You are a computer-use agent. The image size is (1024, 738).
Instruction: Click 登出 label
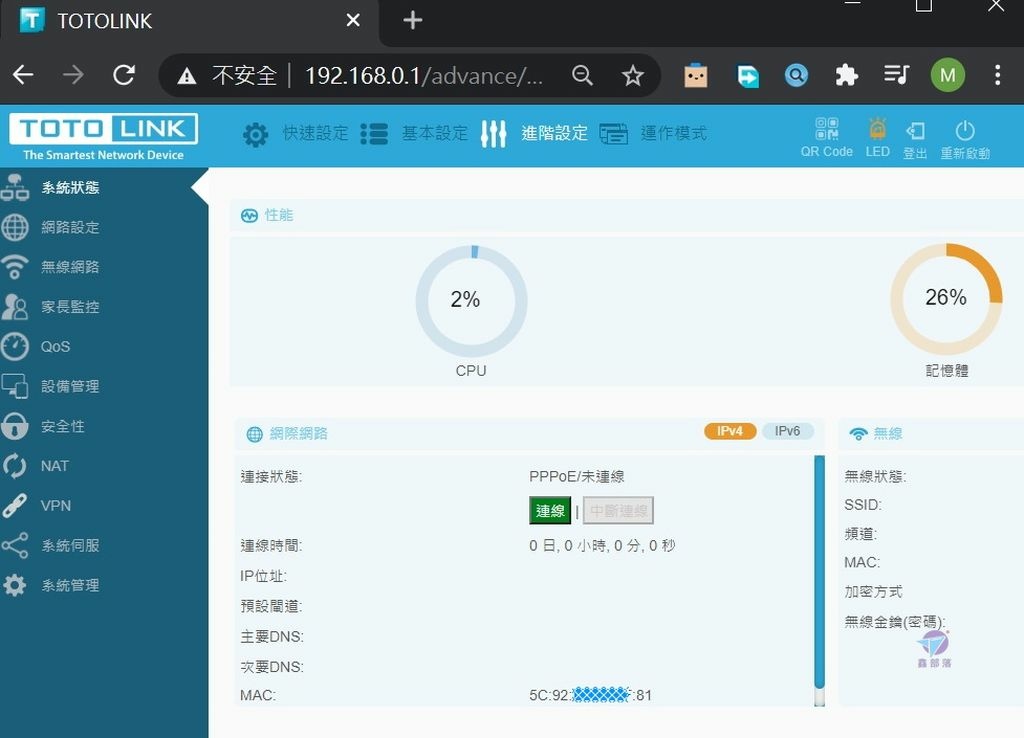915,153
